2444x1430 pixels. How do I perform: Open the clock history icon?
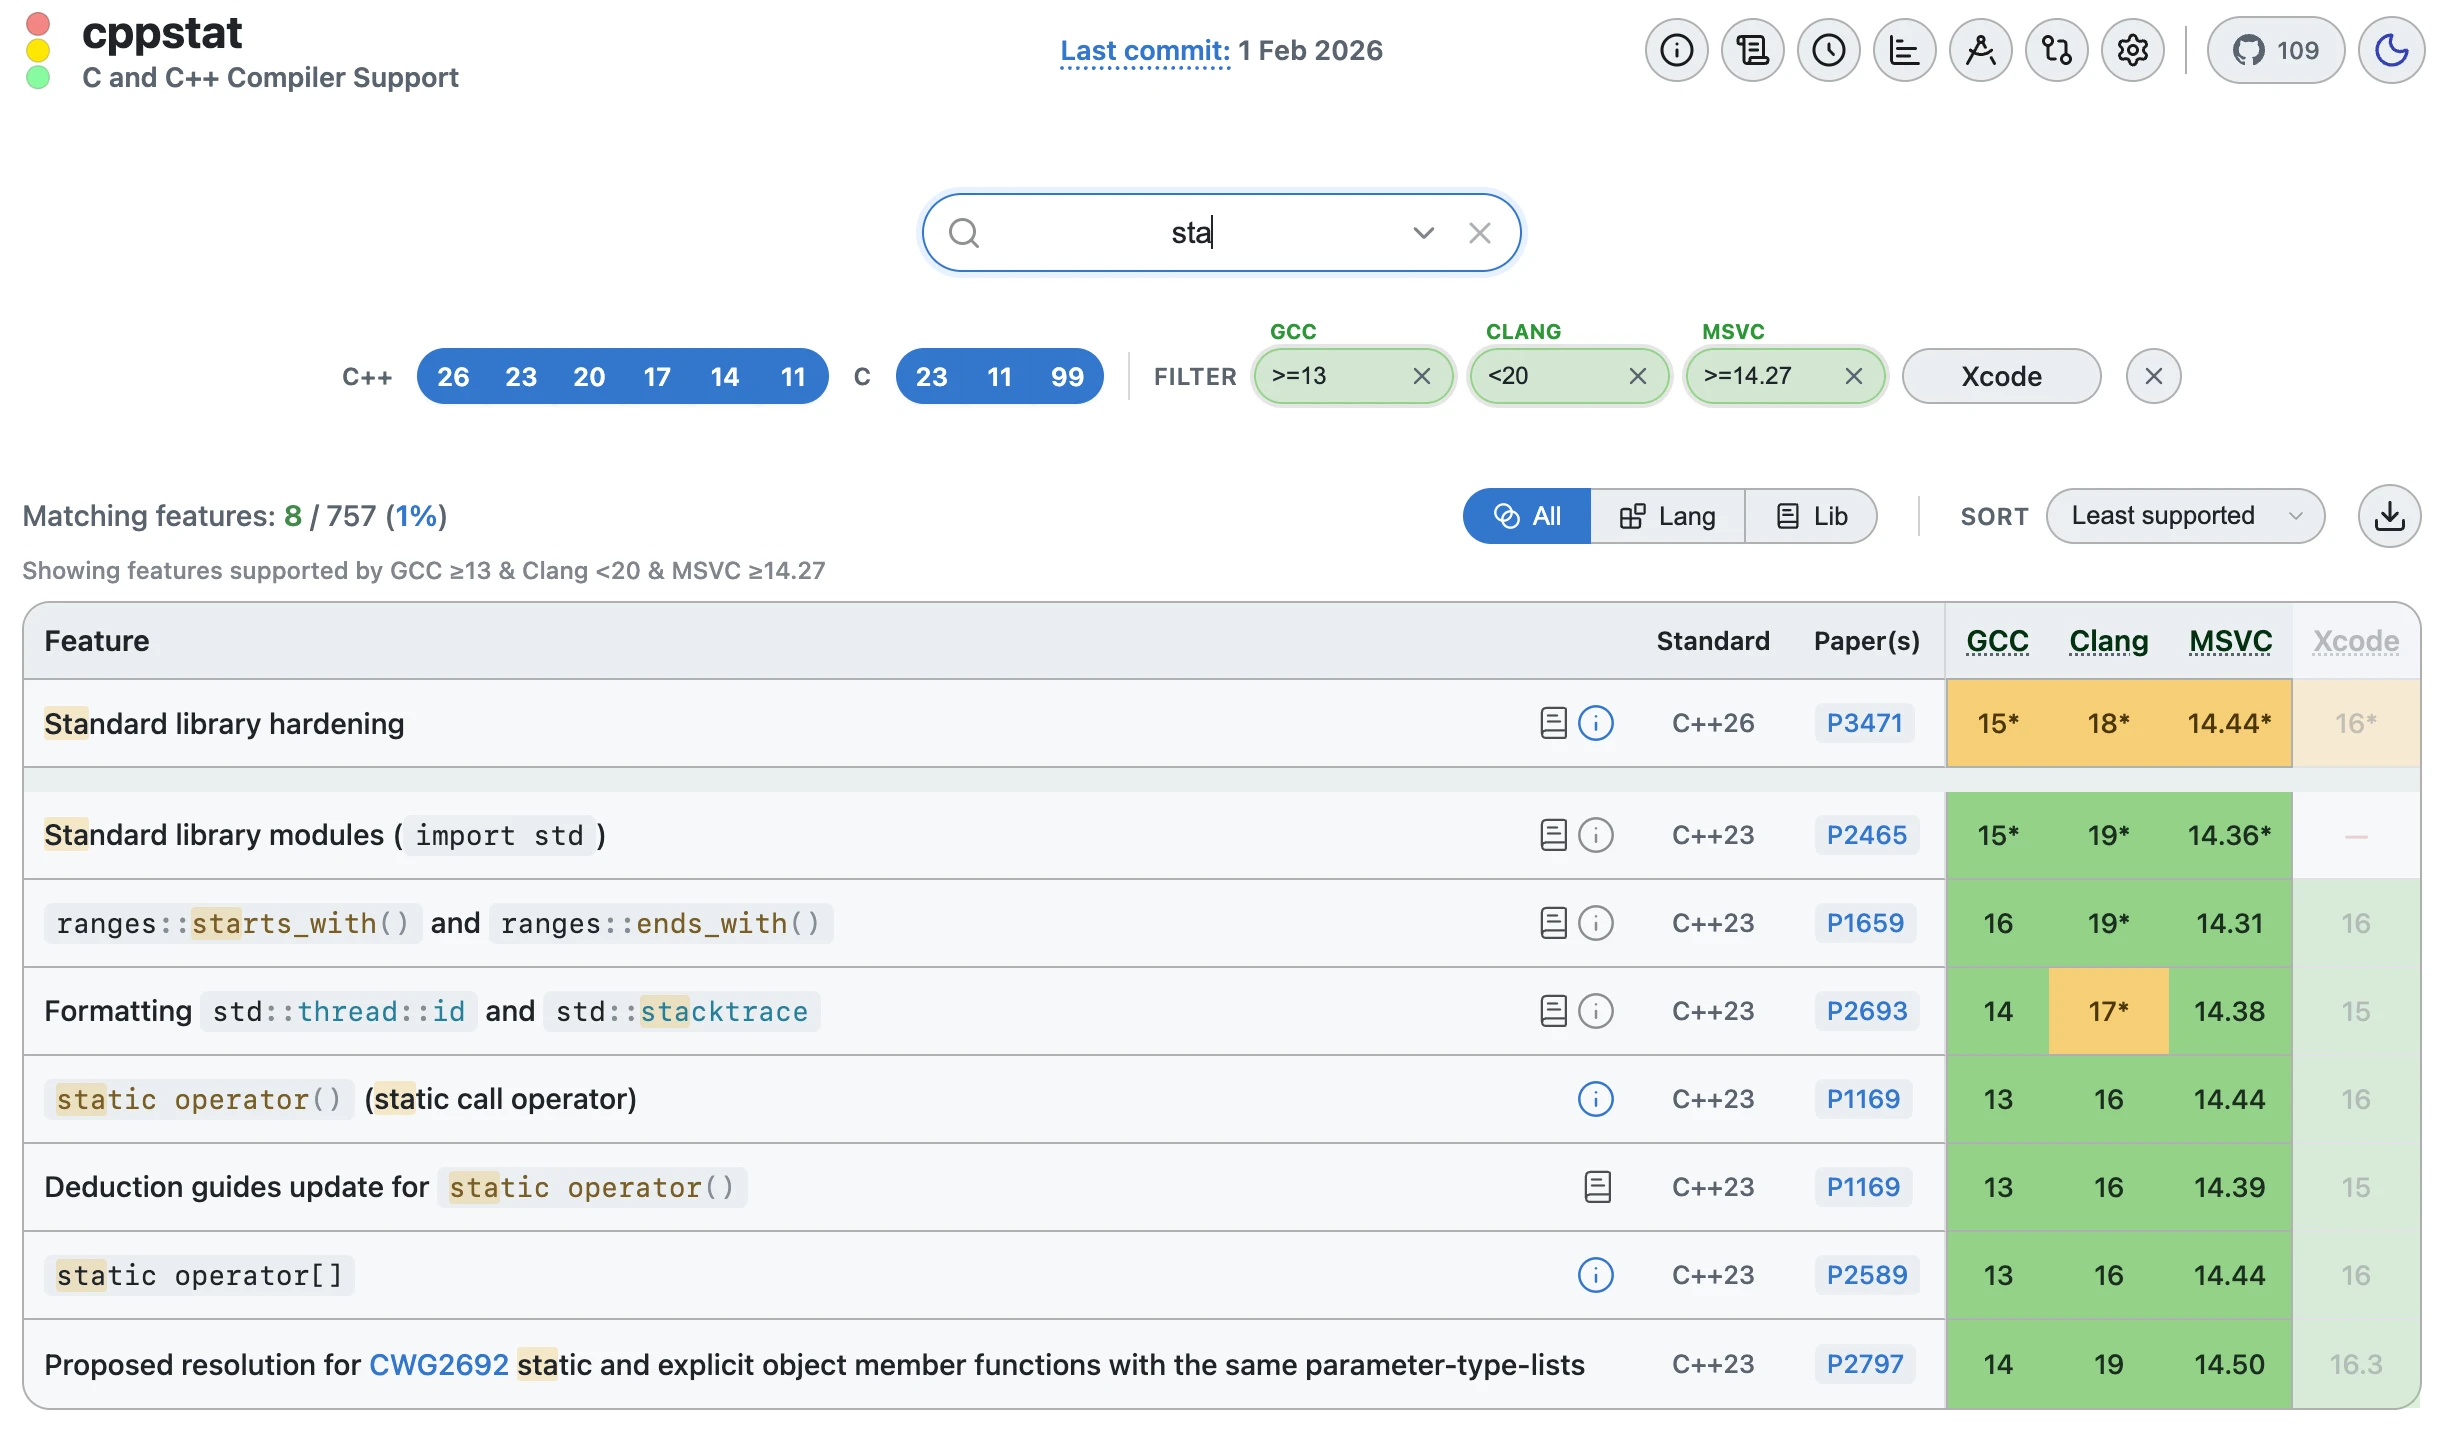1828,50
